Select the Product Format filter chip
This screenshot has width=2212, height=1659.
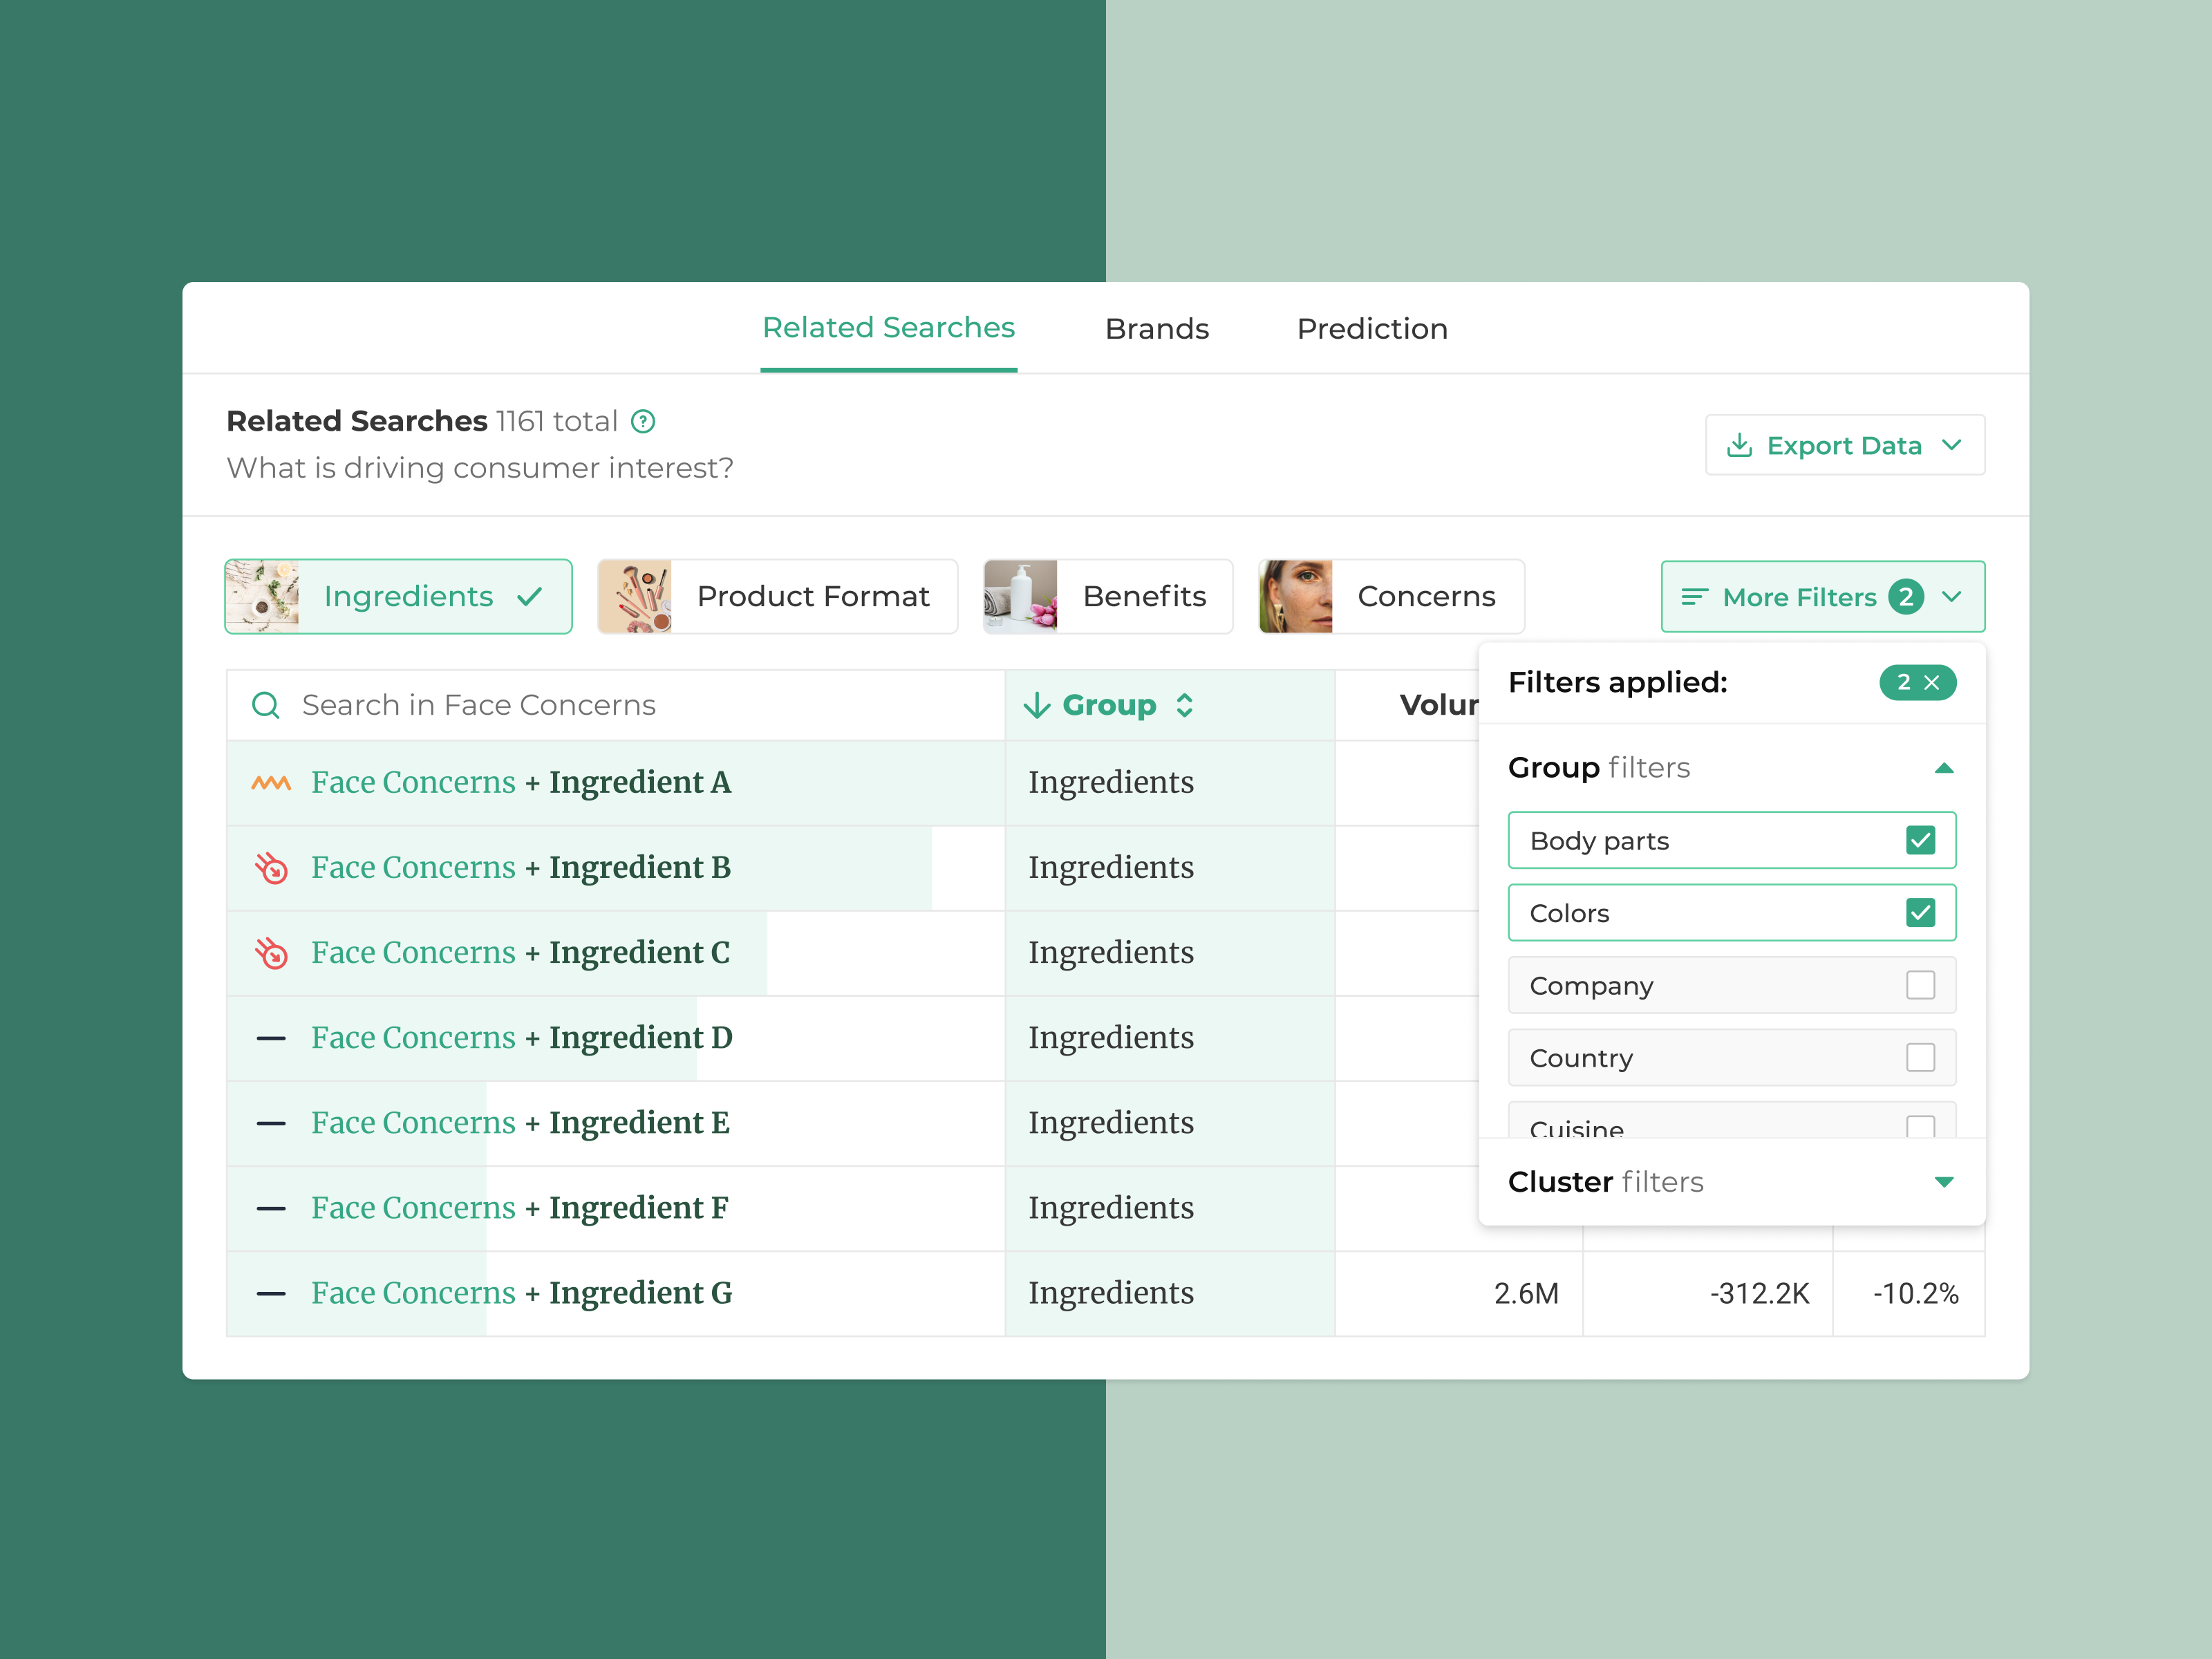(x=777, y=596)
